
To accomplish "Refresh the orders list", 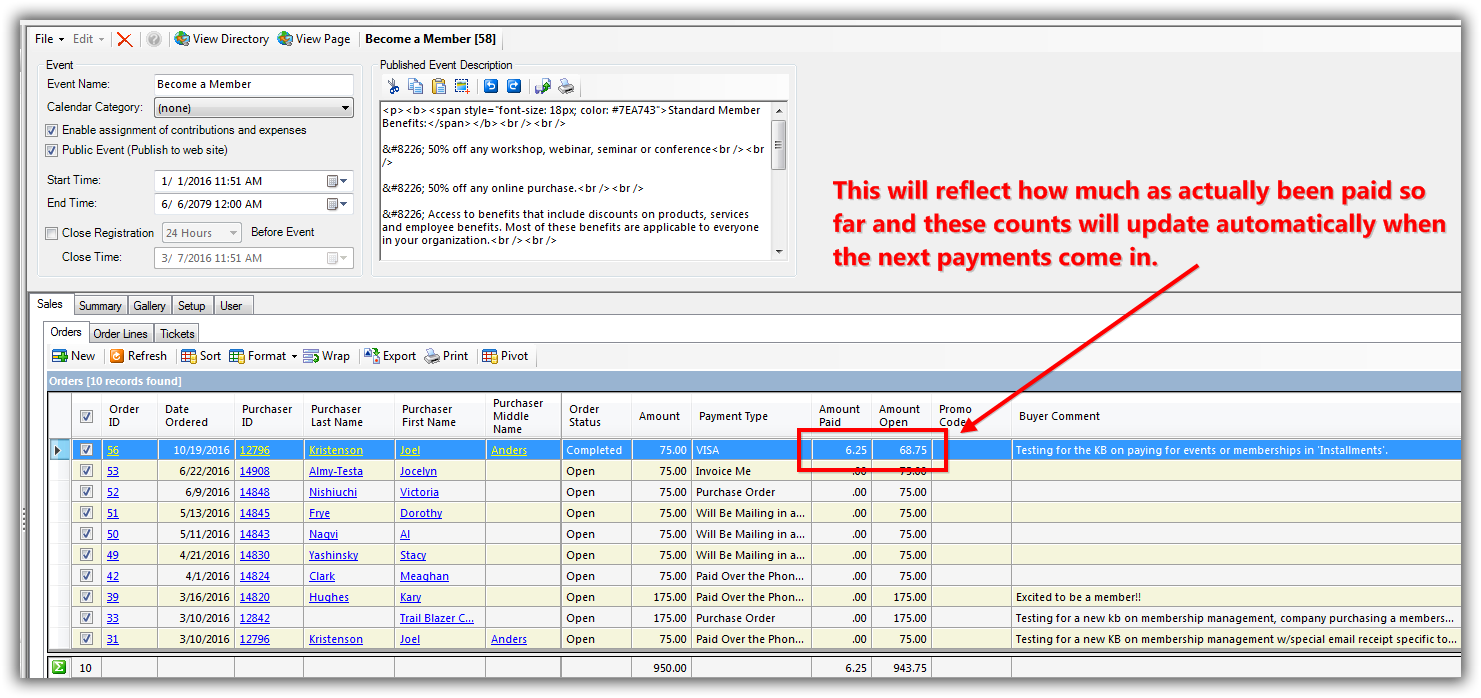I will pos(138,356).
